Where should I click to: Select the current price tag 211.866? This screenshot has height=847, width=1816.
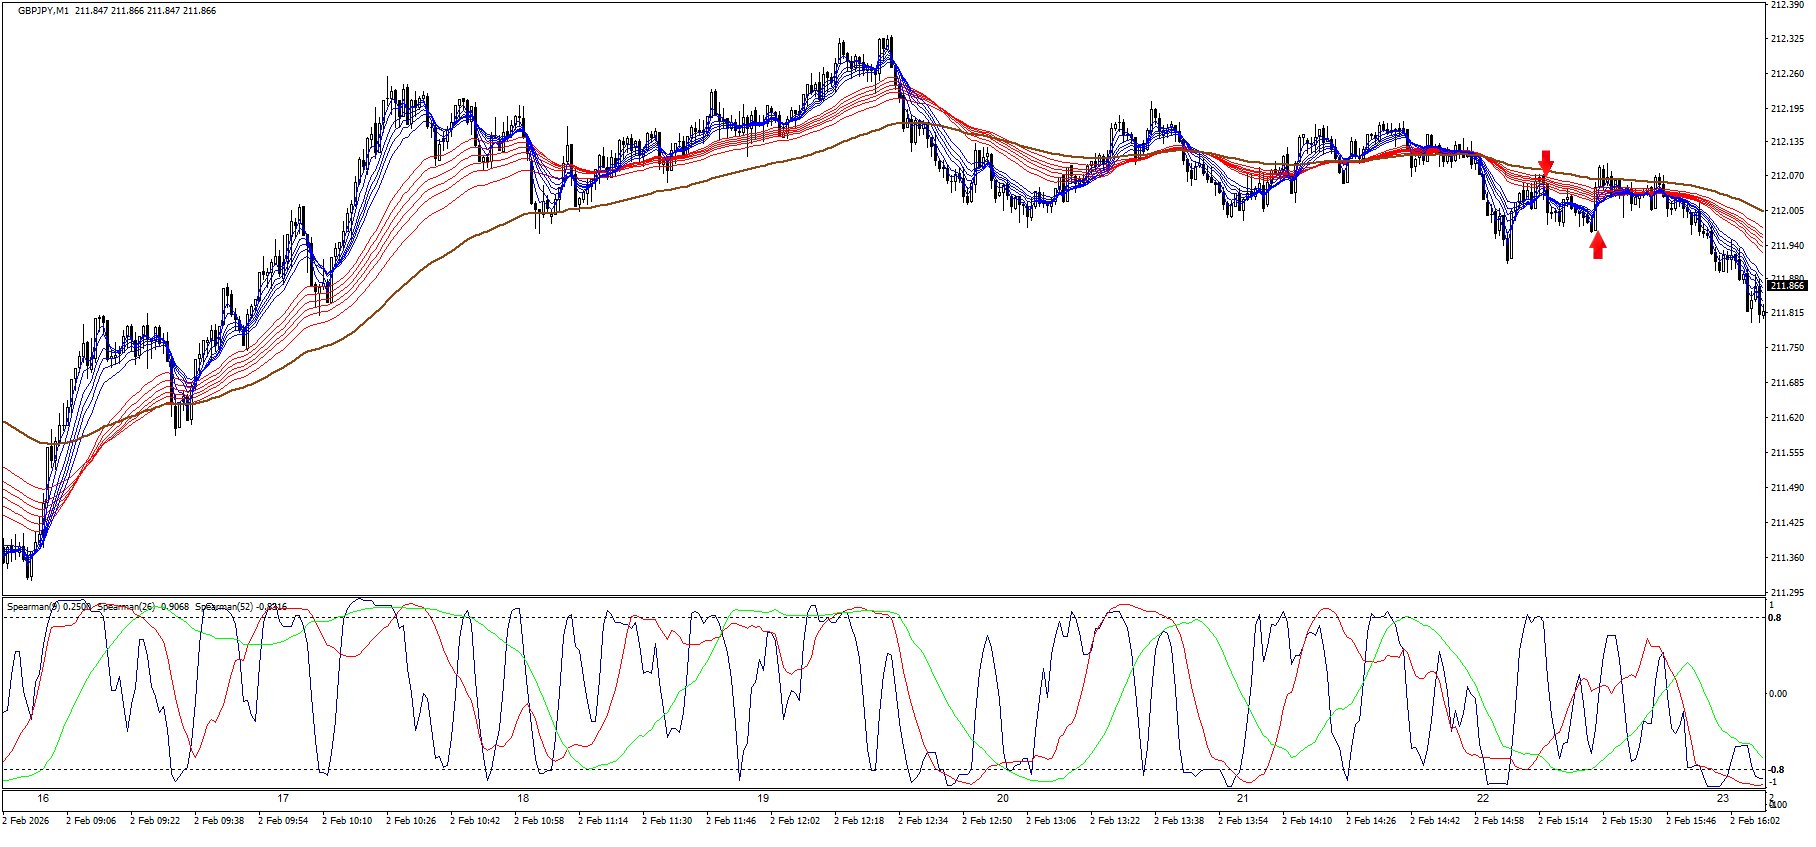(x=1787, y=286)
